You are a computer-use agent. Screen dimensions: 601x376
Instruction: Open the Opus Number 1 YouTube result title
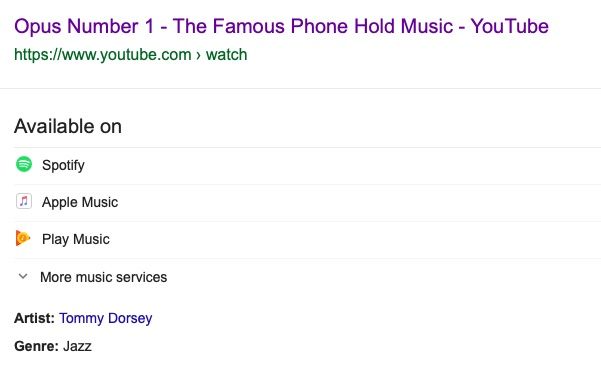coord(281,26)
